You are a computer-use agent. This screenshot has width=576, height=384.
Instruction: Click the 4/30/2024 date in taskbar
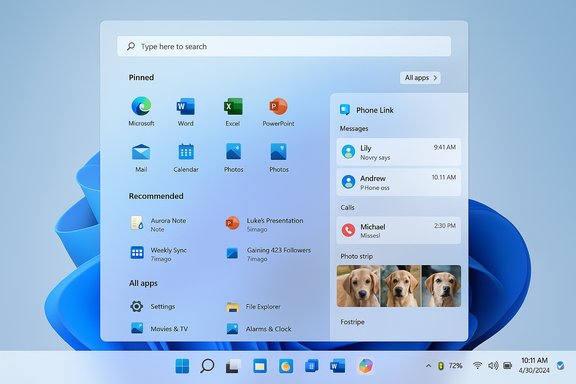534,370
